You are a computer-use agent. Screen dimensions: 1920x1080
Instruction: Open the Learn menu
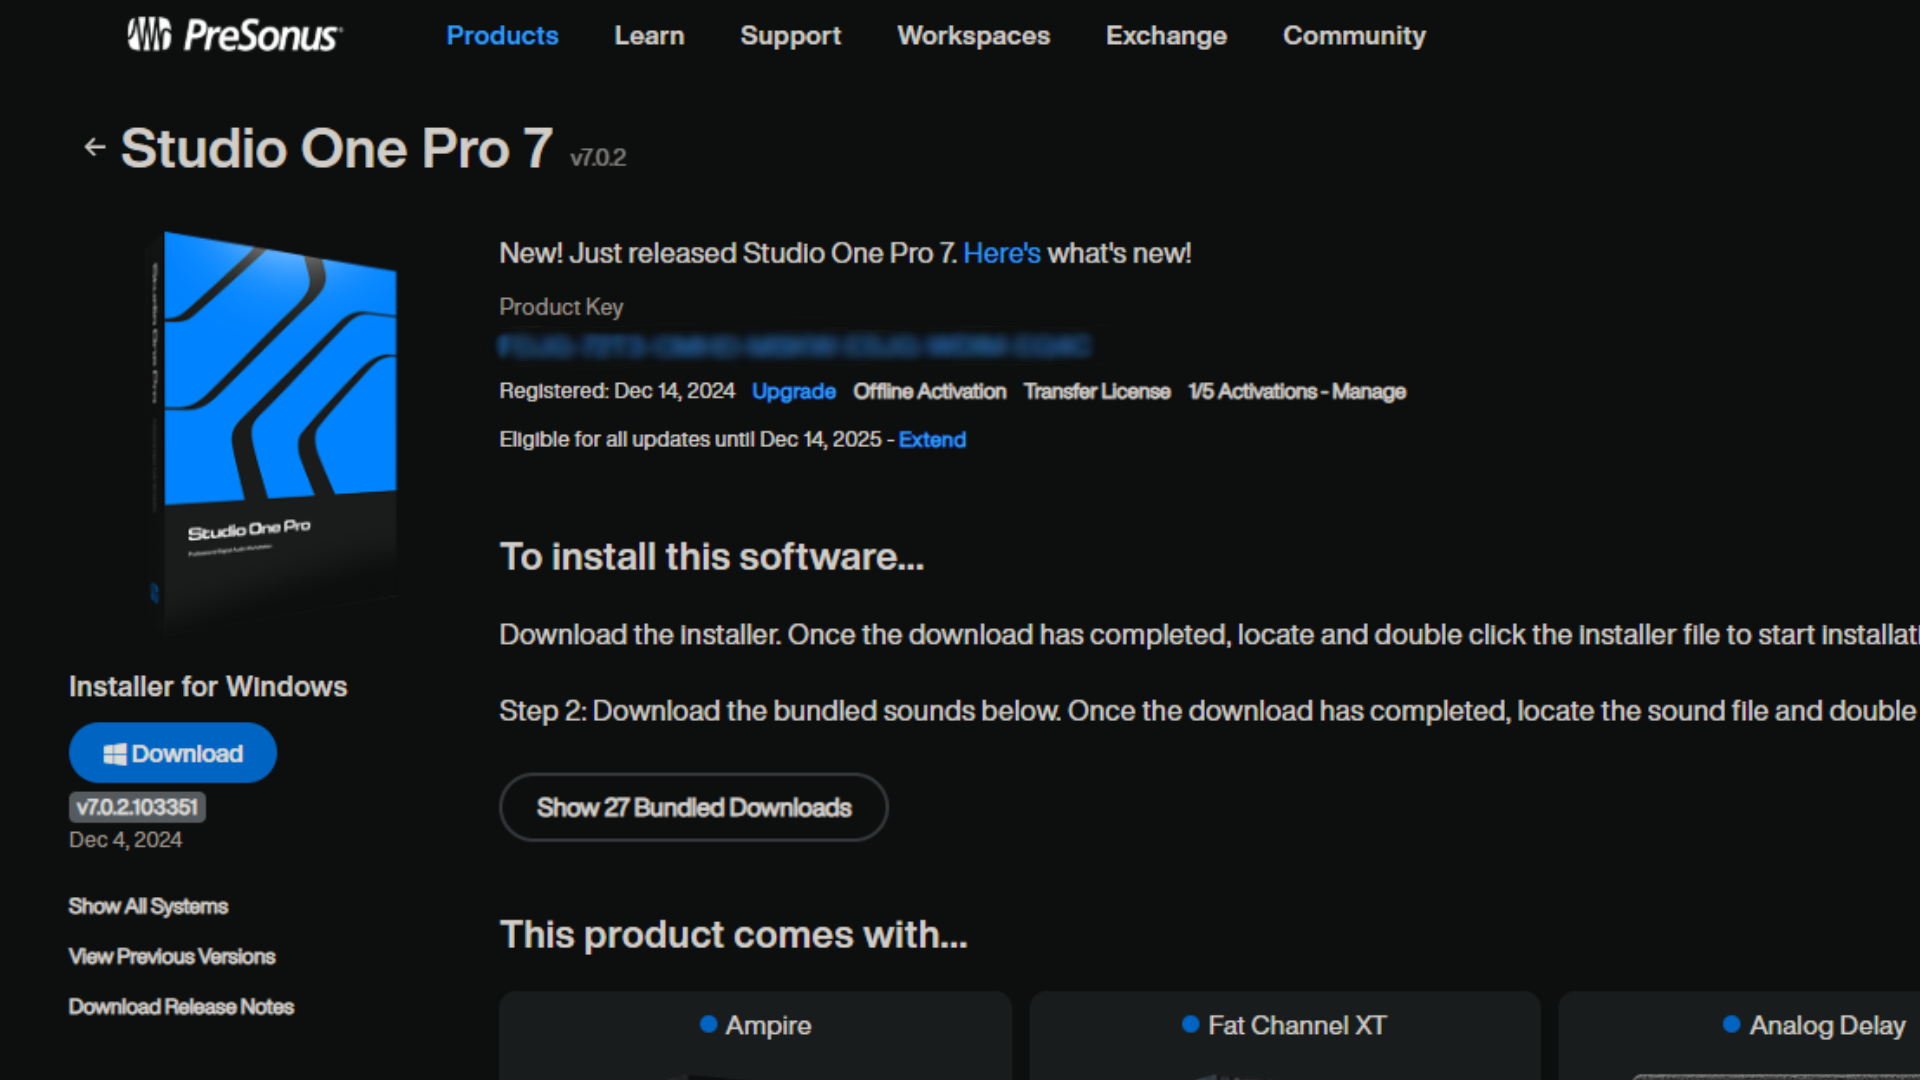[x=649, y=35]
